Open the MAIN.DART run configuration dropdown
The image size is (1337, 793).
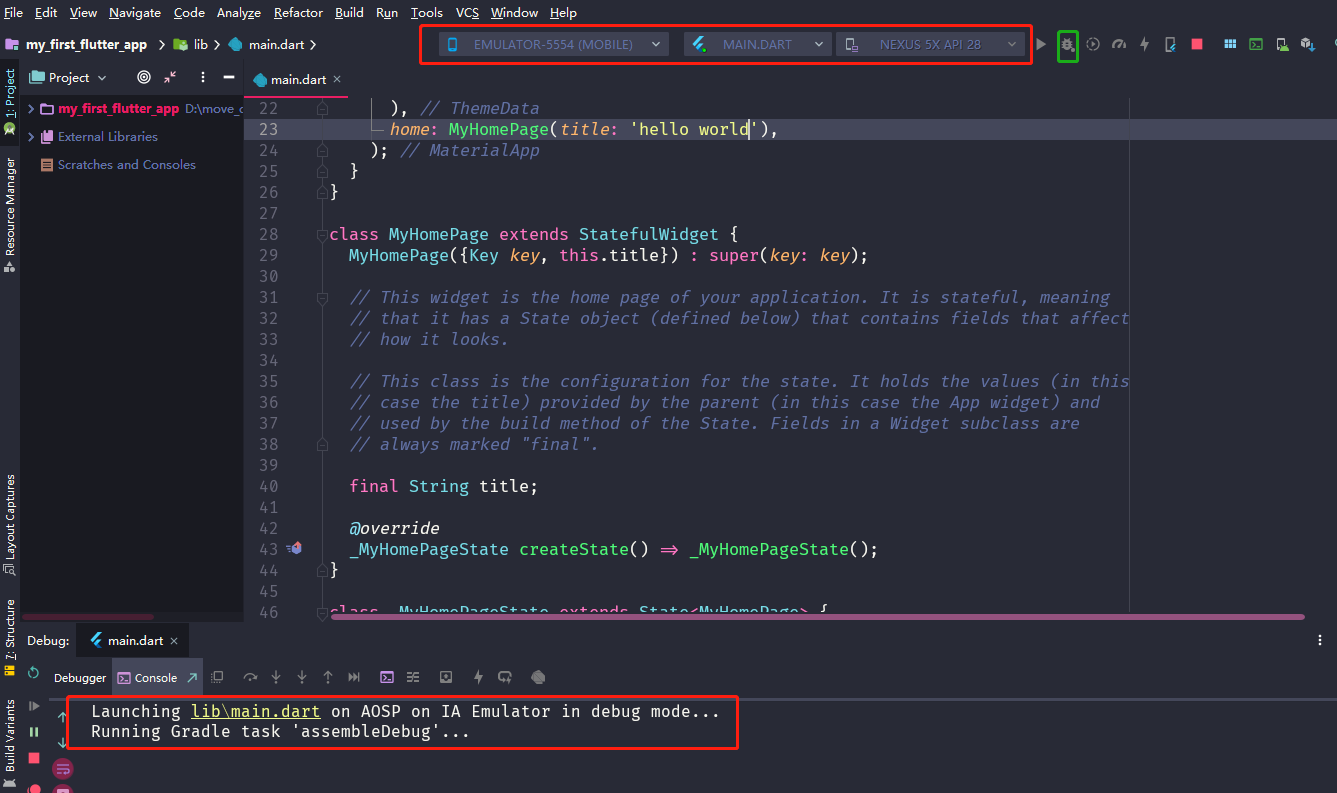tap(758, 44)
